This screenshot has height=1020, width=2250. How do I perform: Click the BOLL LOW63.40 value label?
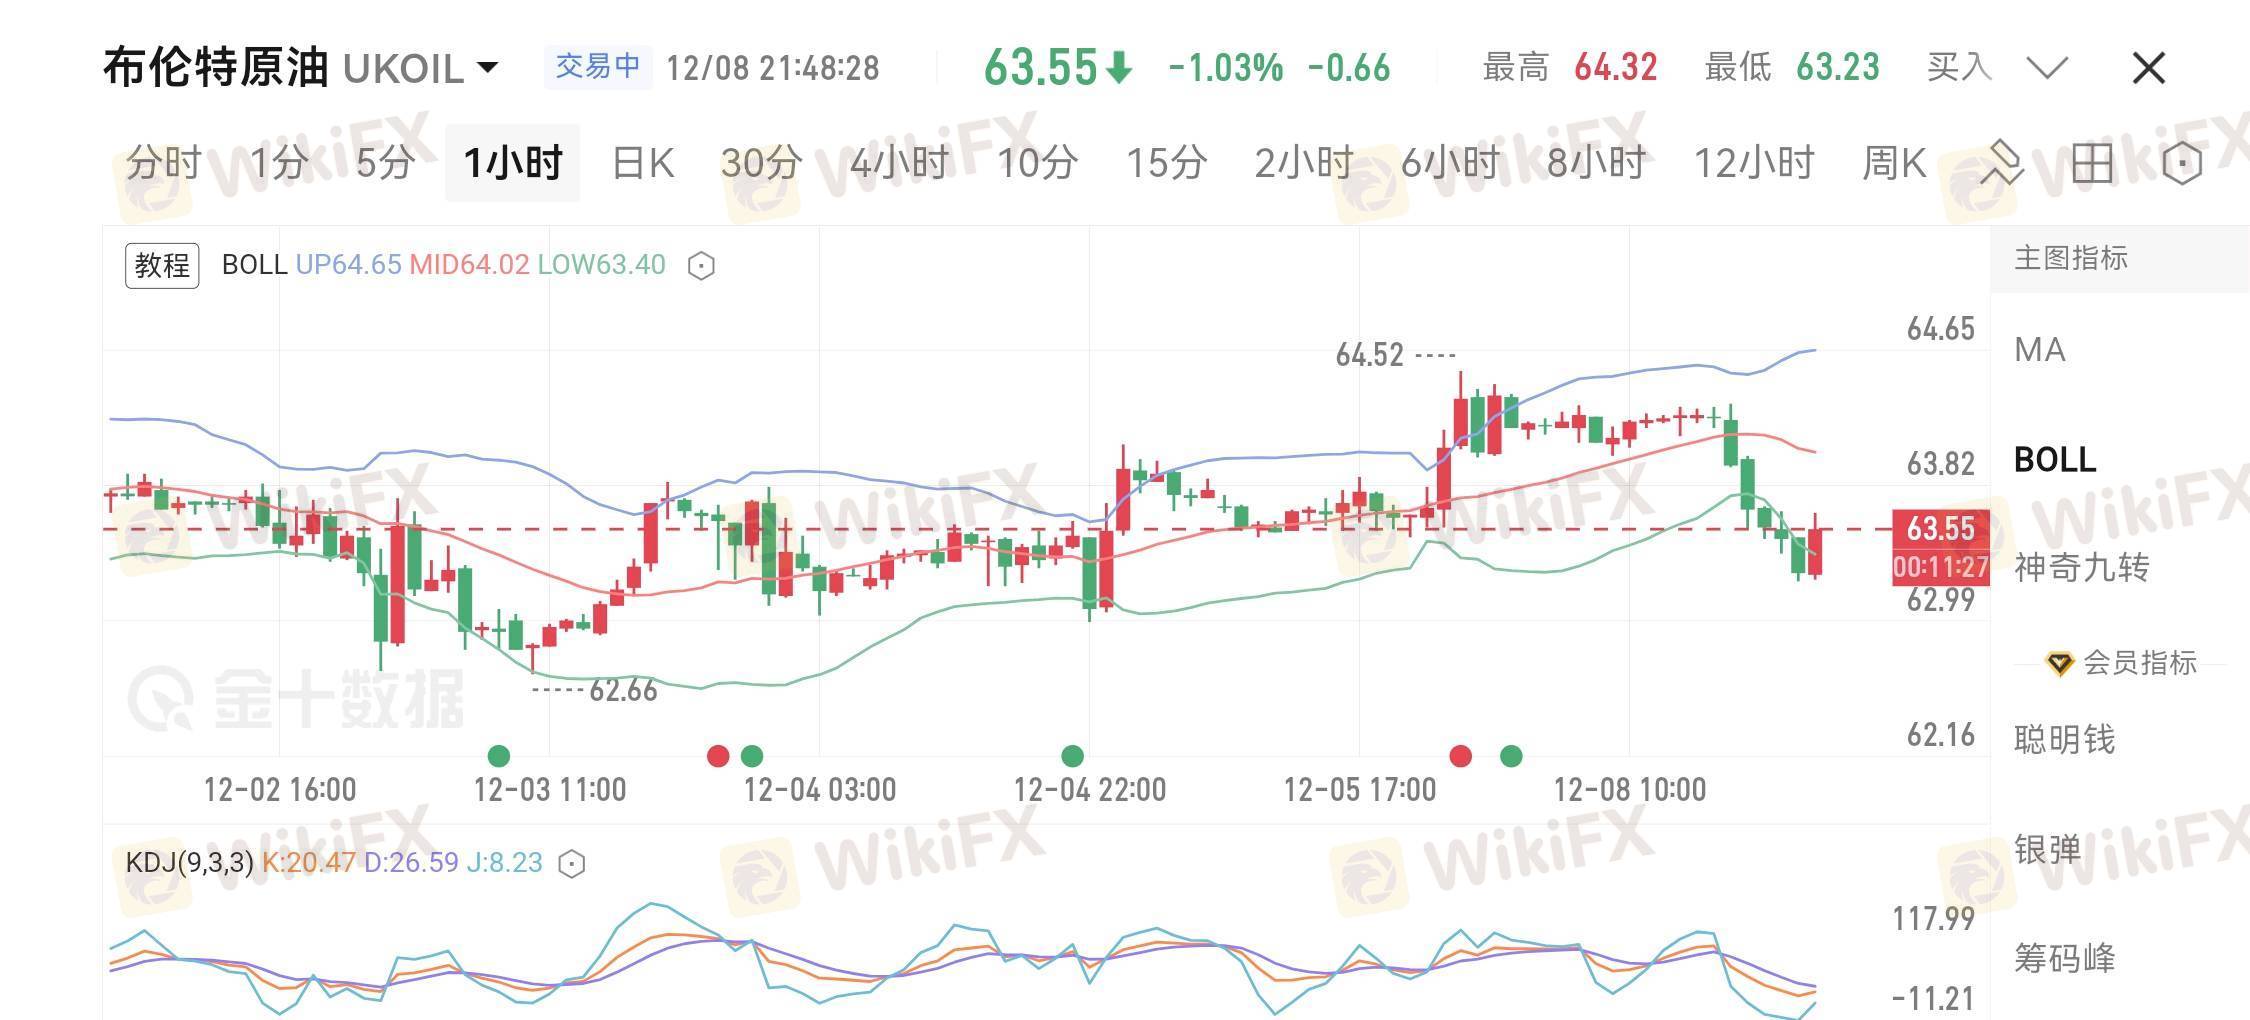click(x=602, y=265)
